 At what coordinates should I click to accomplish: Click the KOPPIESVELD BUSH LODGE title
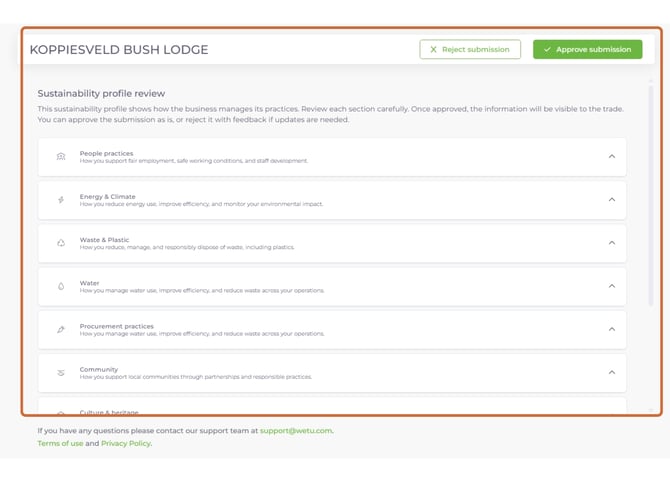click(x=119, y=50)
